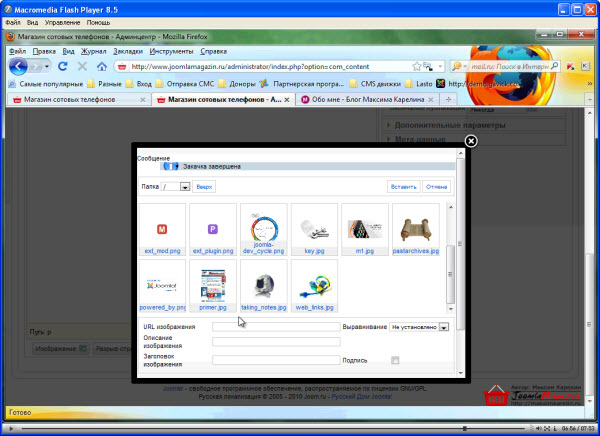Click the Firefox reload page icon
The height and width of the screenshot is (436, 600).
pyautogui.click(x=62, y=67)
